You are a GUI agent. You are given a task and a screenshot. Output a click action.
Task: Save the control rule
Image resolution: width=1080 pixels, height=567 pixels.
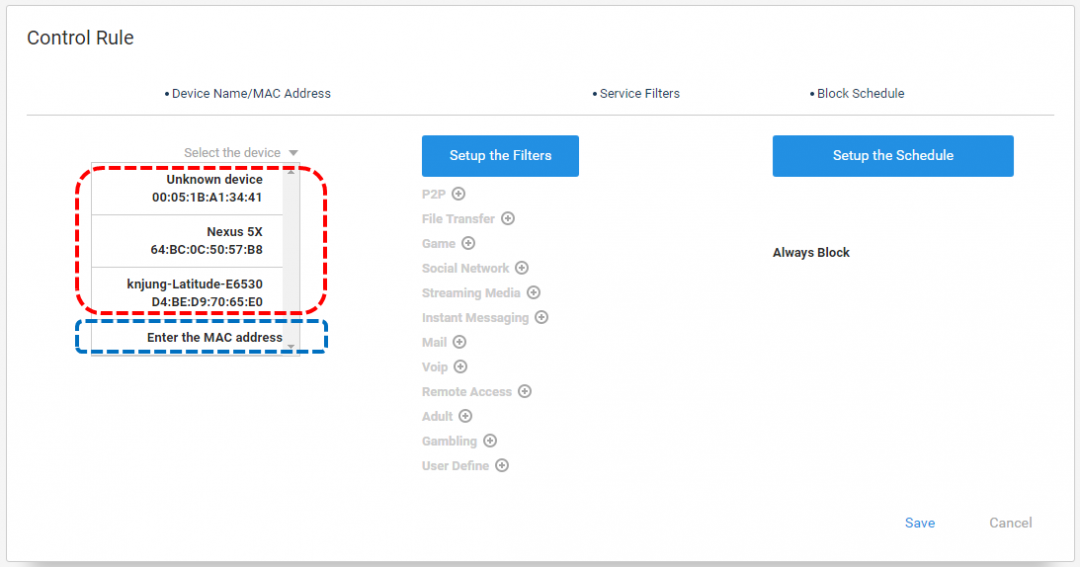(x=920, y=523)
